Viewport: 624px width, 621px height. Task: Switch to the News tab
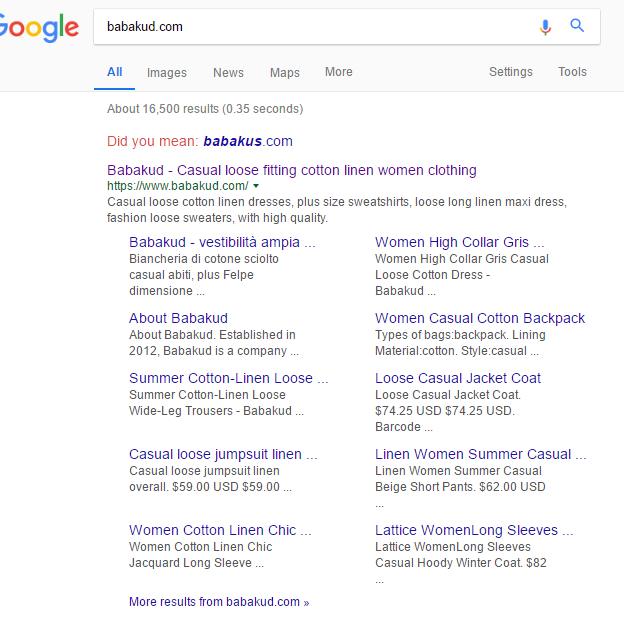click(x=228, y=72)
